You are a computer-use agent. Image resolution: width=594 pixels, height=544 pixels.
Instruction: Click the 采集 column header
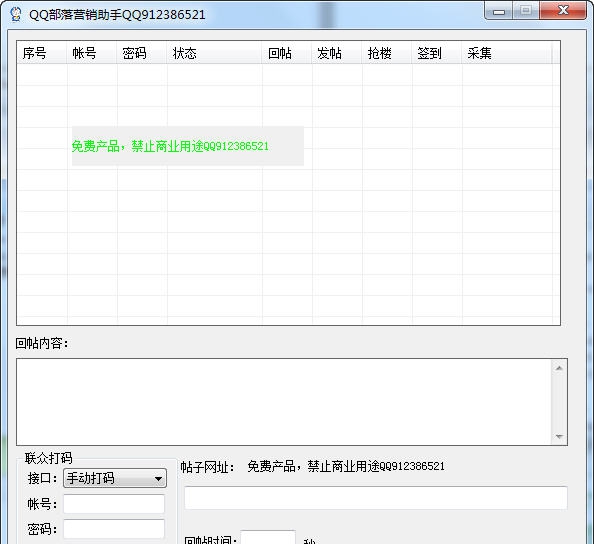507,53
